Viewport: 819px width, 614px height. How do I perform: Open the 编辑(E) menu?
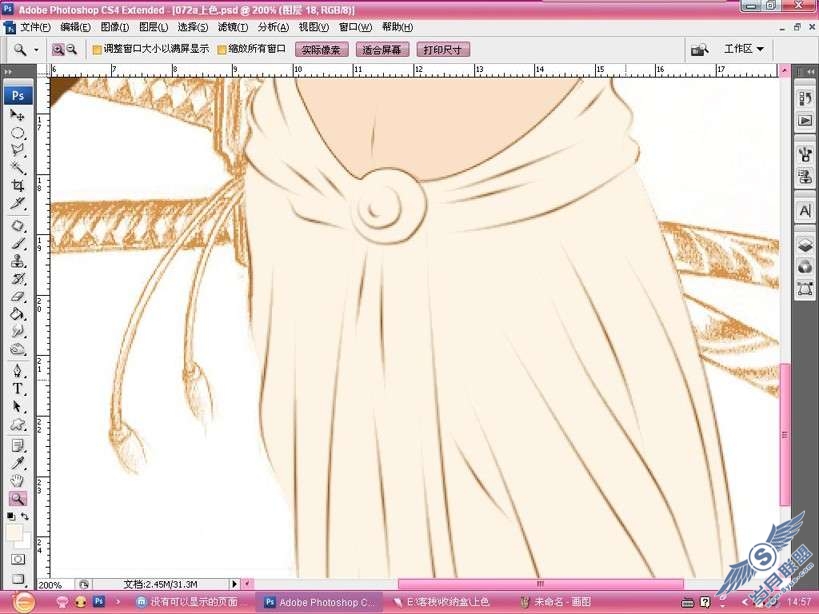tap(75, 27)
